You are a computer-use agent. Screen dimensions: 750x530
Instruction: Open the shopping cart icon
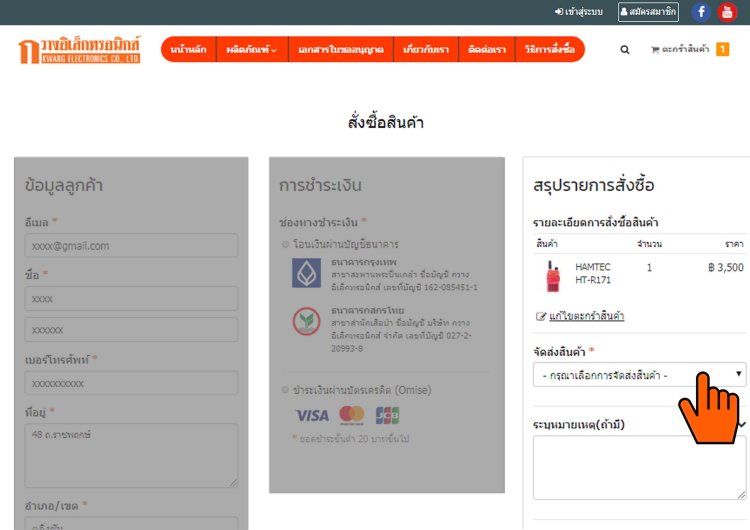pos(656,49)
